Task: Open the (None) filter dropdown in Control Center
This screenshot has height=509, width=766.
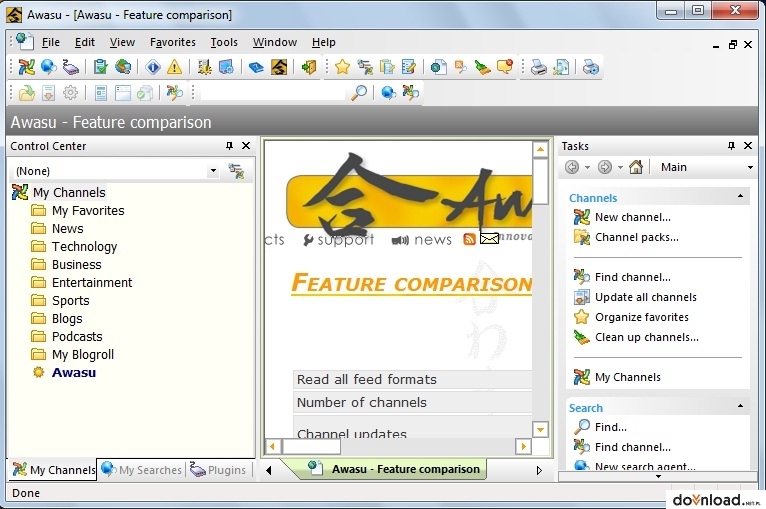Action: [213, 171]
